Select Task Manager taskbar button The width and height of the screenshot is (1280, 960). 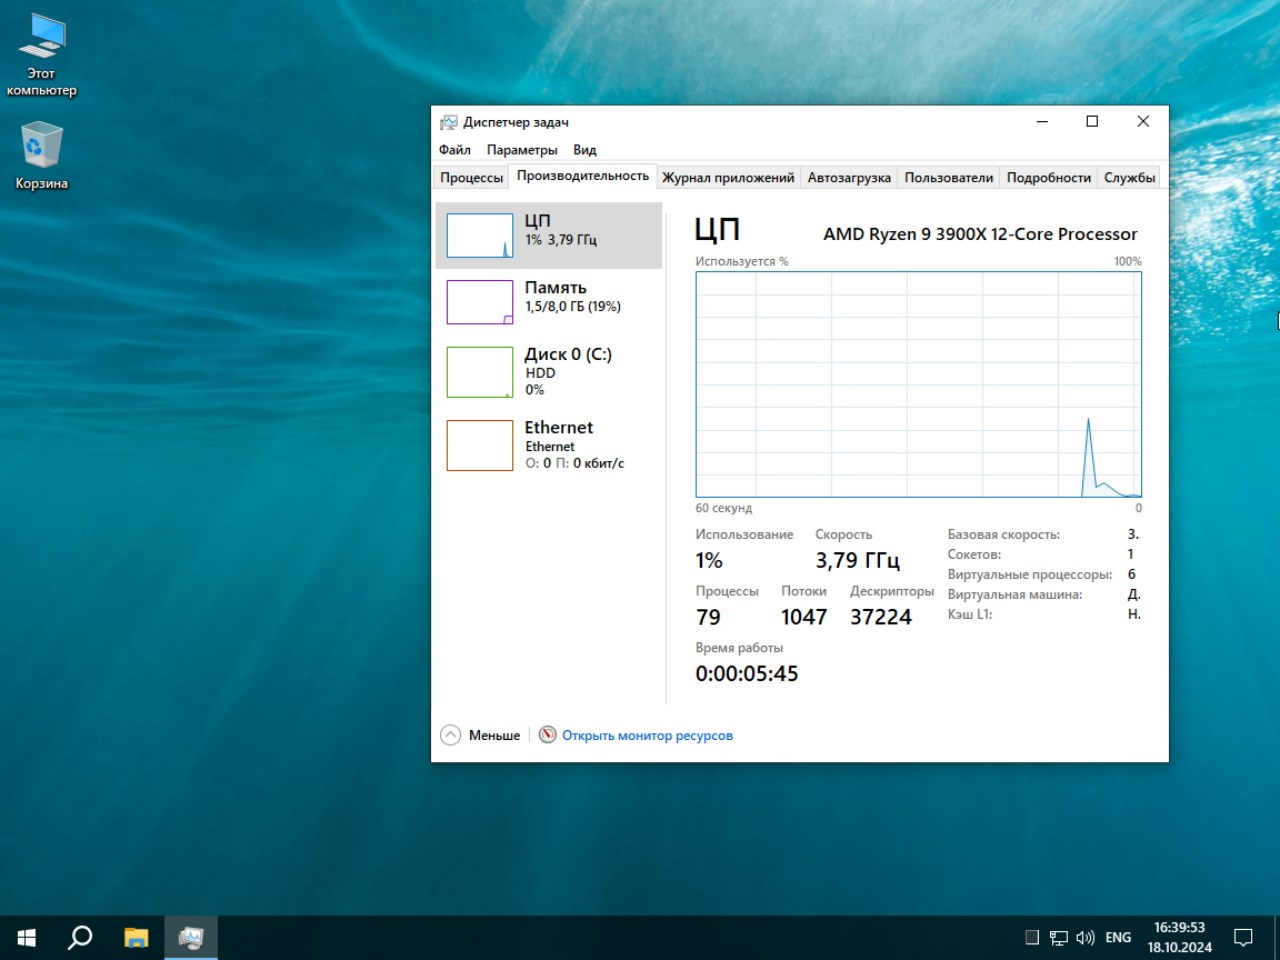coord(190,937)
